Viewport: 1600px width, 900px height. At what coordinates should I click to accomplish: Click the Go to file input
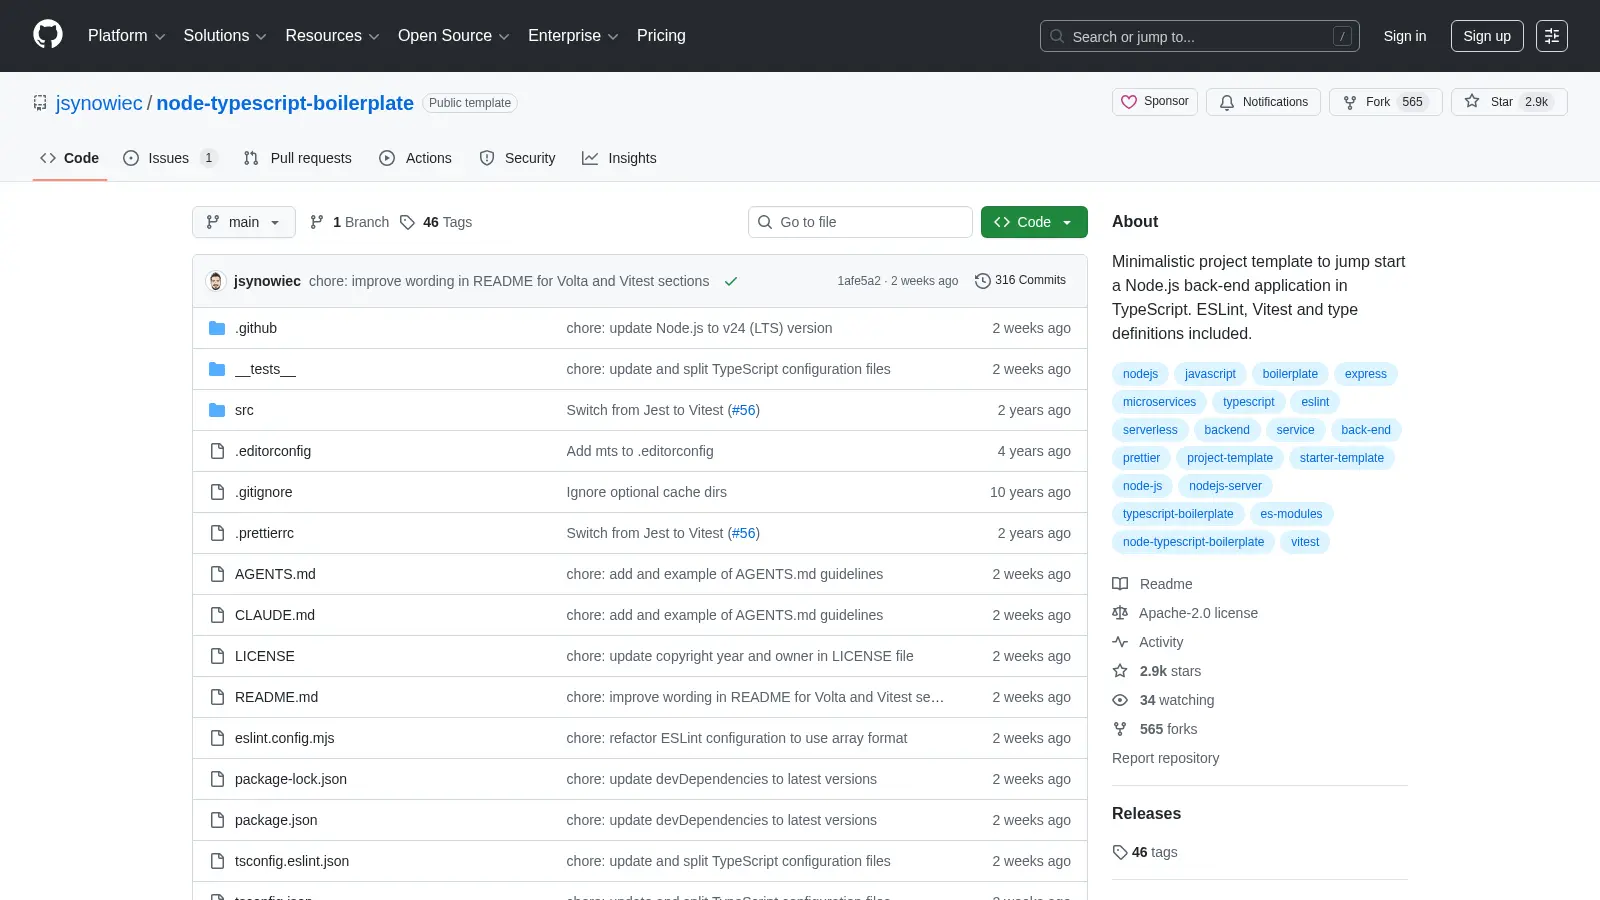point(860,222)
